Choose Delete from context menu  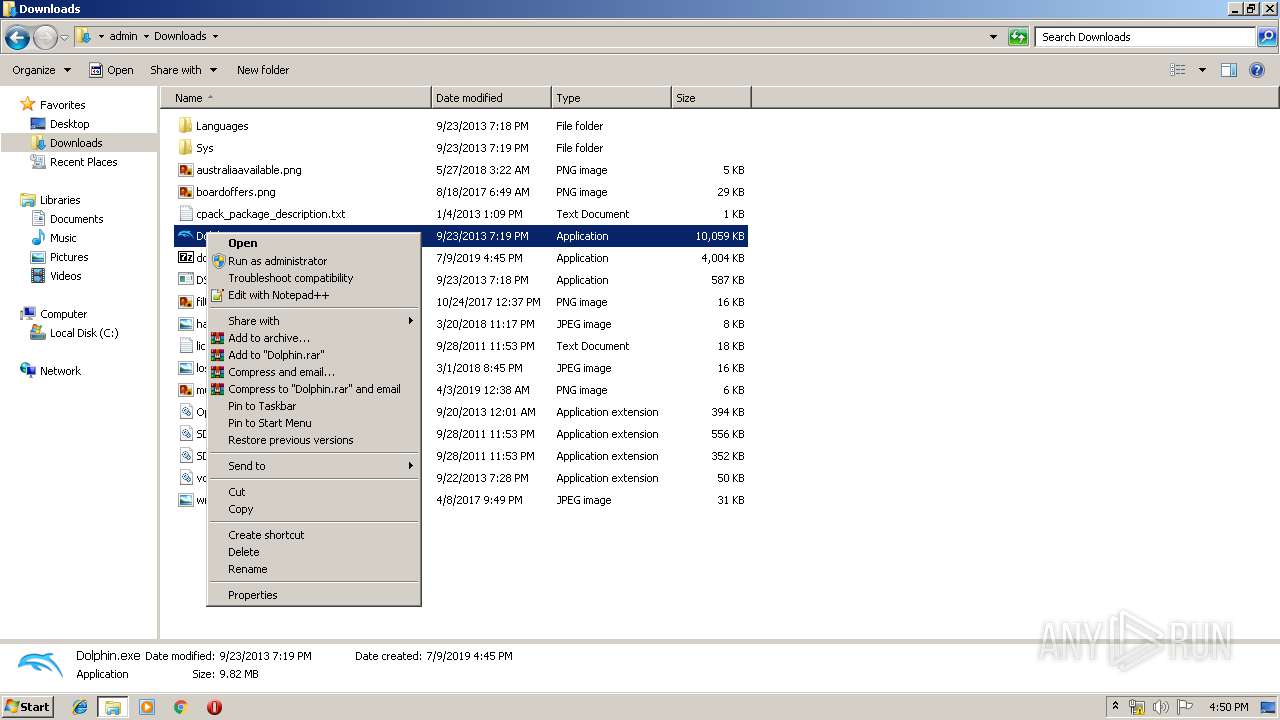tap(313, 552)
